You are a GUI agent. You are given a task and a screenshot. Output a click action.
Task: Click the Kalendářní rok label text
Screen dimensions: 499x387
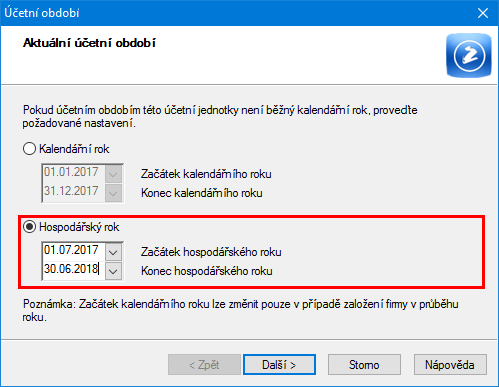74,149
